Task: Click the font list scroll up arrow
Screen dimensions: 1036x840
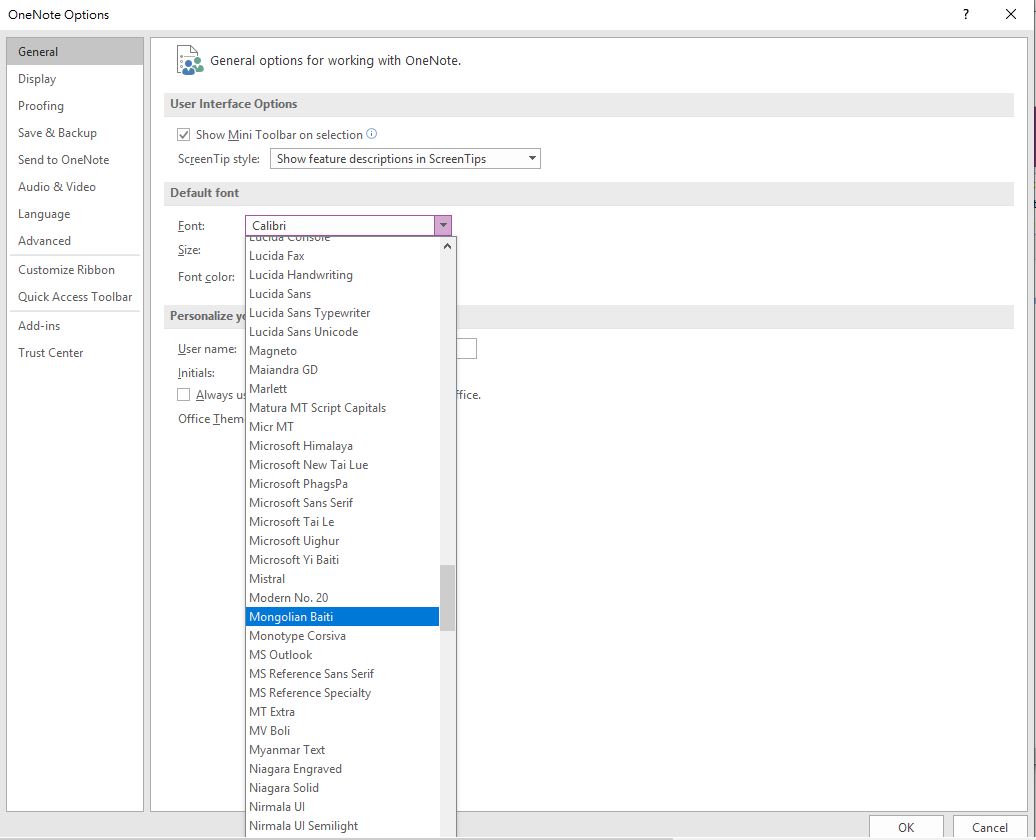Action: [x=447, y=247]
